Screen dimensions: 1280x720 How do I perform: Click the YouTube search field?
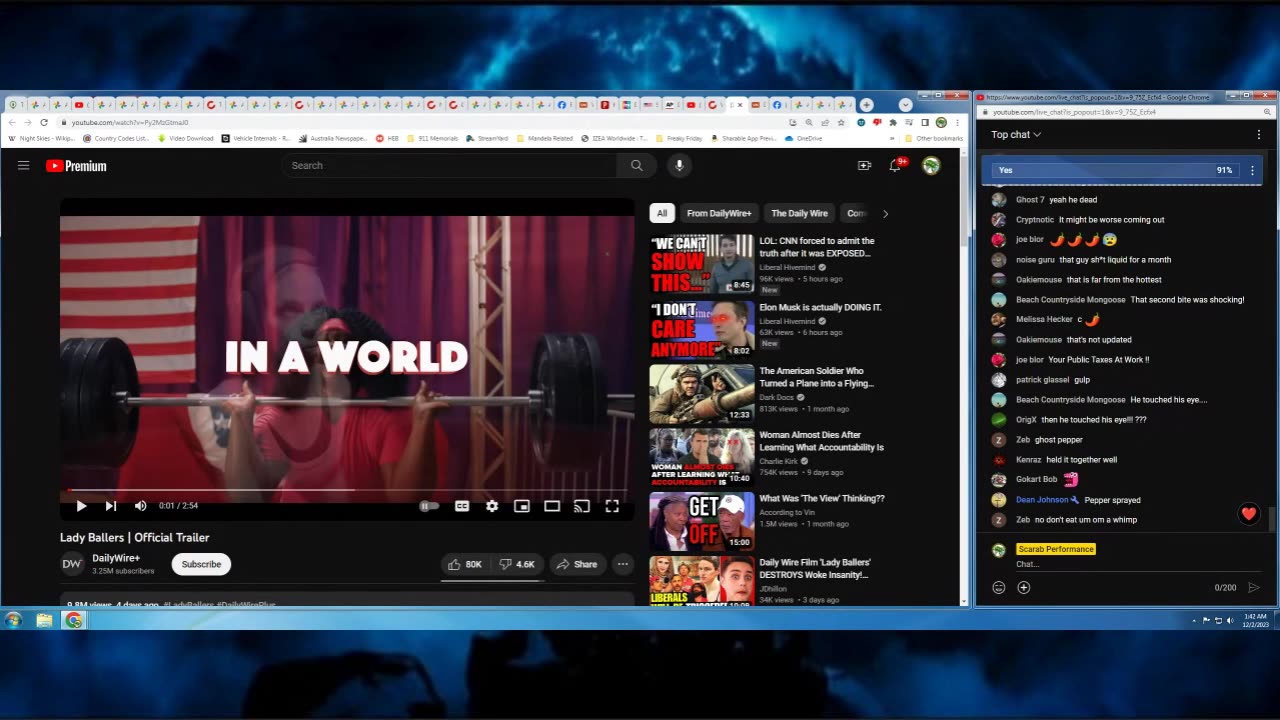pos(450,165)
